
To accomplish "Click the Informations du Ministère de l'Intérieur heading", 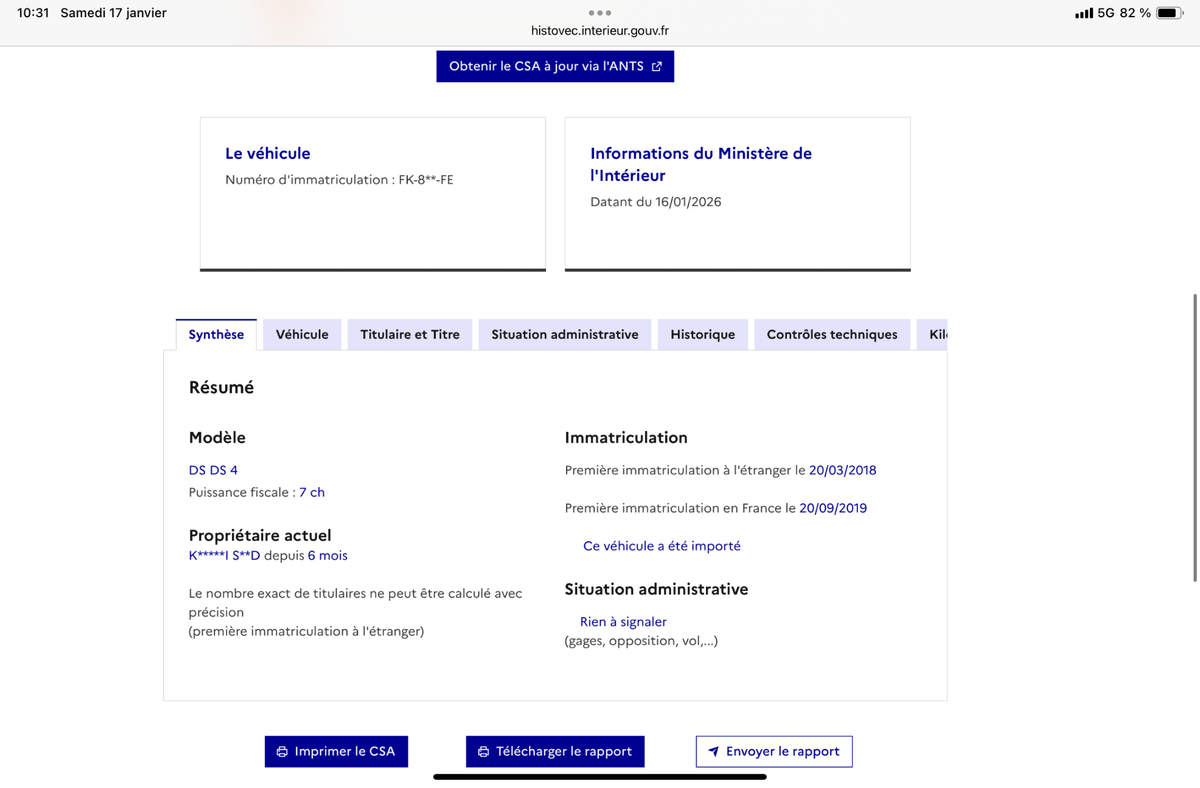I will pyautogui.click(x=701, y=164).
